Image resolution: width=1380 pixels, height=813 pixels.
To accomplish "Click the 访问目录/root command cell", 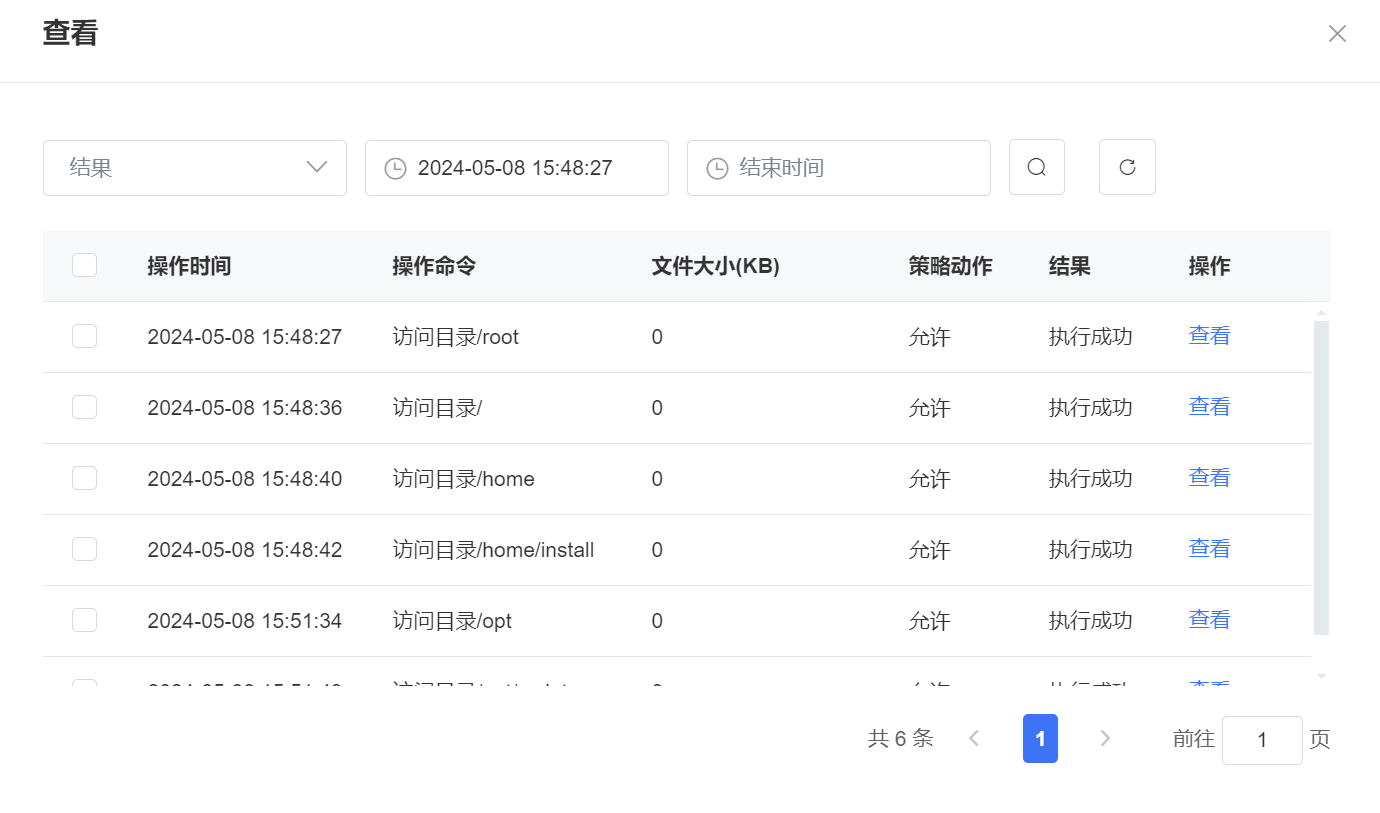I will click(x=456, y=337).
